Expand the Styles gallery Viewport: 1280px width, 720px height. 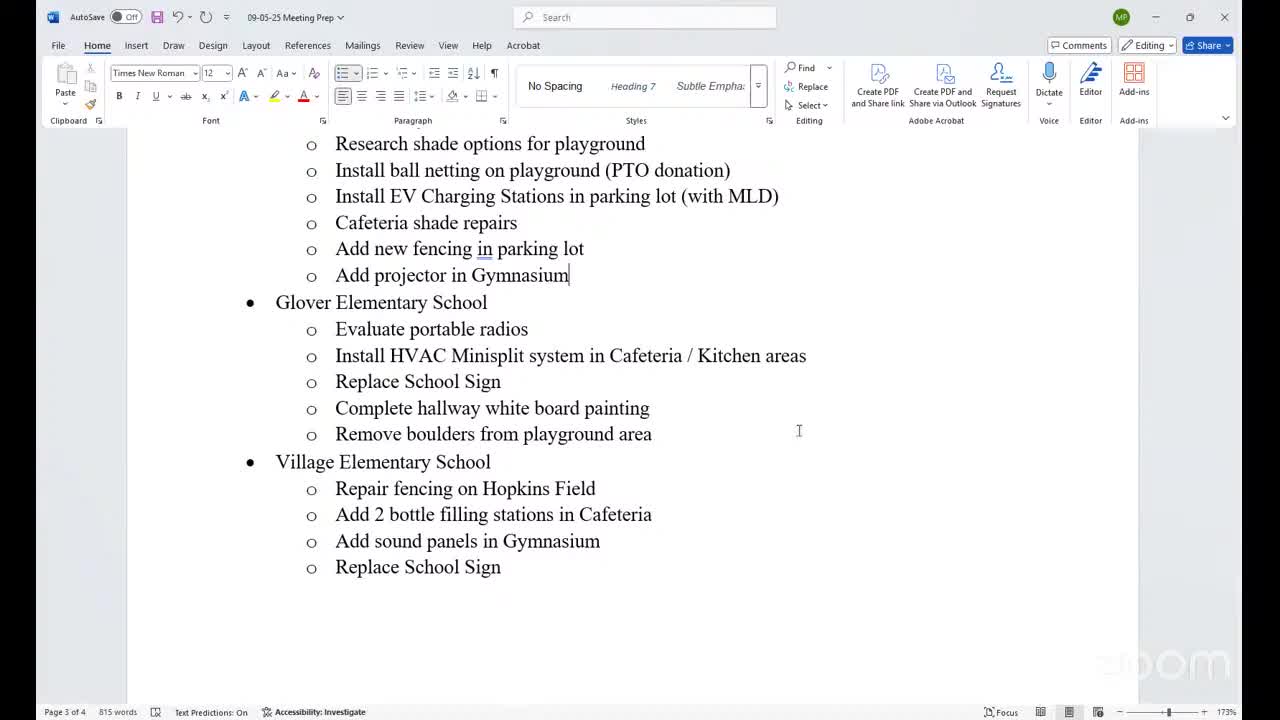(758, 86)
